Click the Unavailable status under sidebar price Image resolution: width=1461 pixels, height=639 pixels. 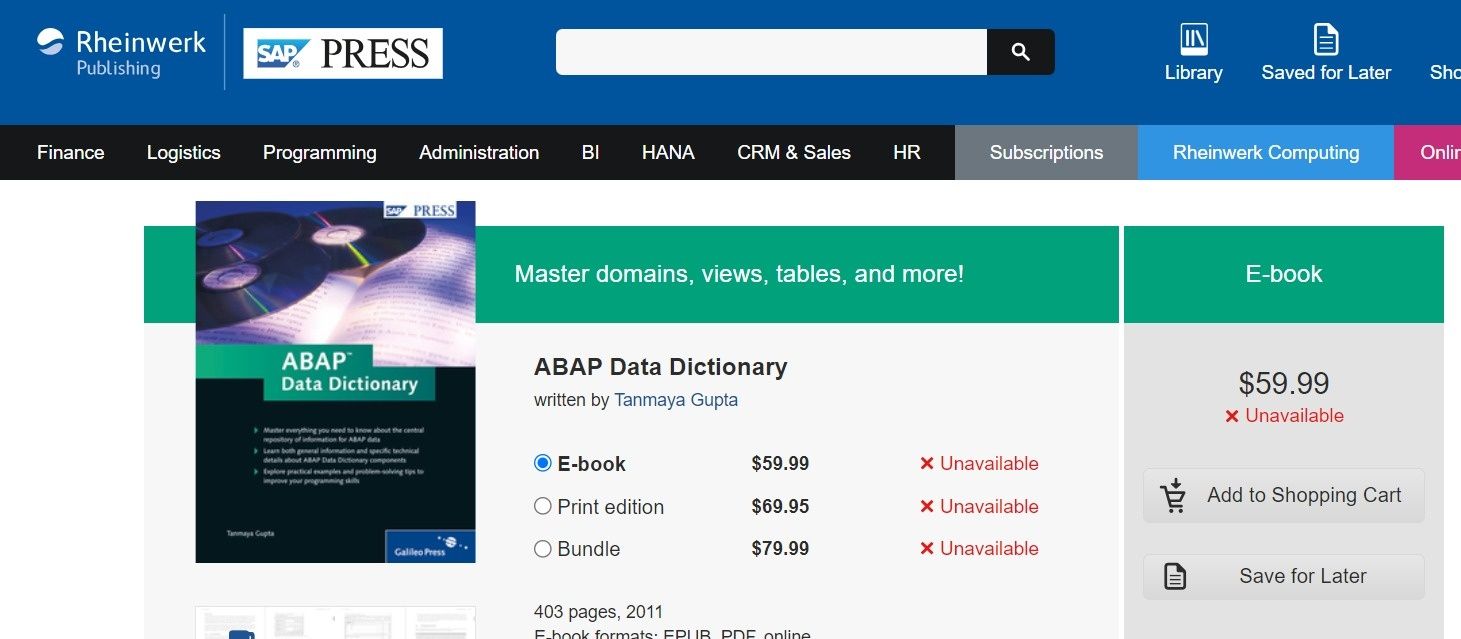(x=1284, y=416)
